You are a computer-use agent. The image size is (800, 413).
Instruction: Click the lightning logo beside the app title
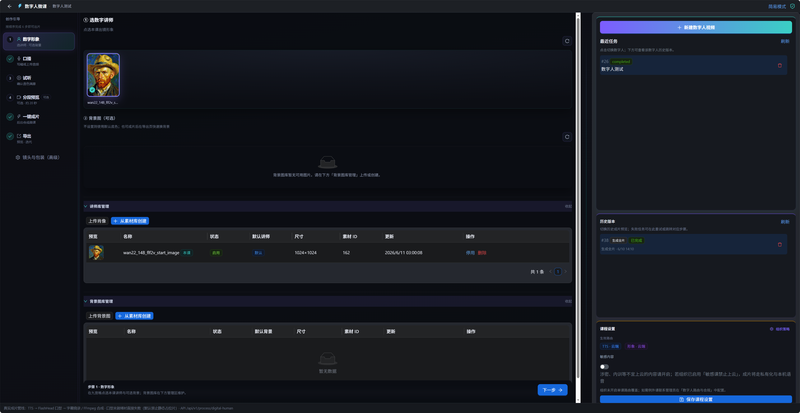point(20,6)
